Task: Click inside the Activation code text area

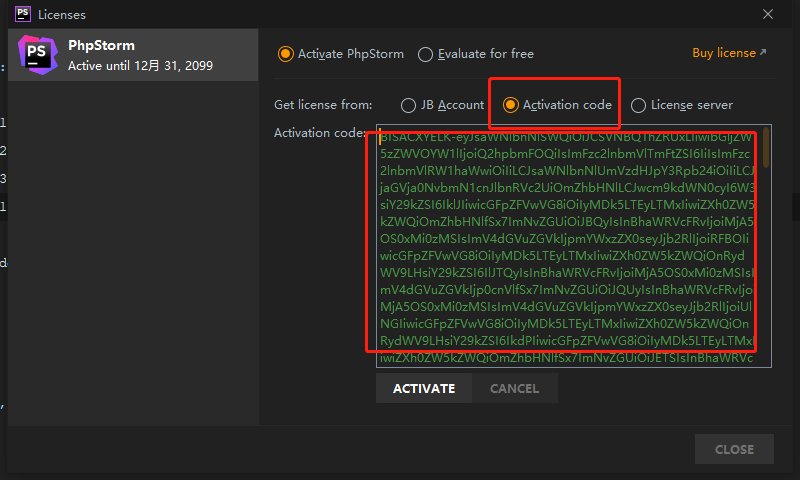Action: point(573,246)
